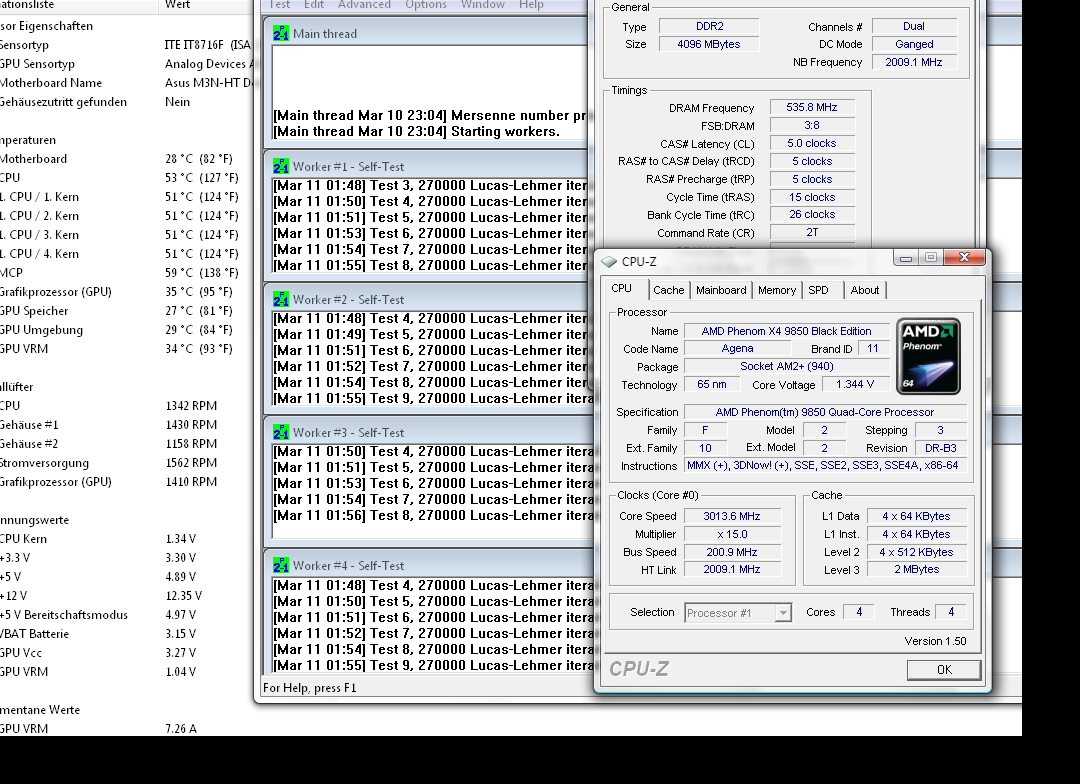The width and height of the screenshot is (1080, 784).
Task: Open the Options menu in Prime95
Action: [x=426, y=4]
